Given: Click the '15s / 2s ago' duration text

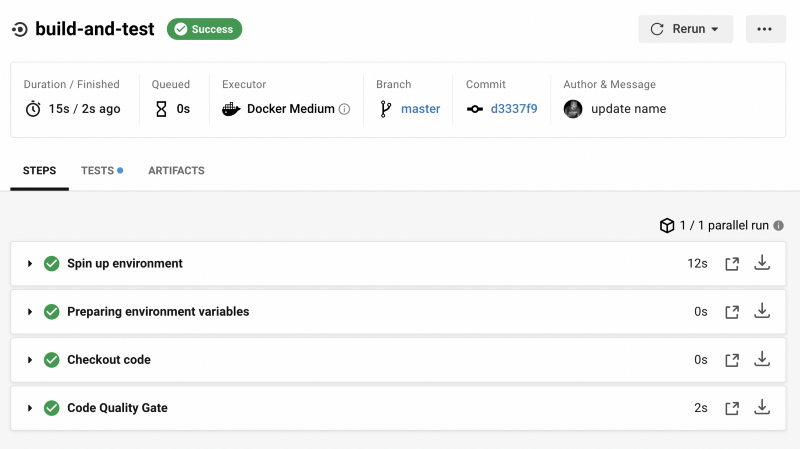Looking at the screenshot, I should pos(84,109).
